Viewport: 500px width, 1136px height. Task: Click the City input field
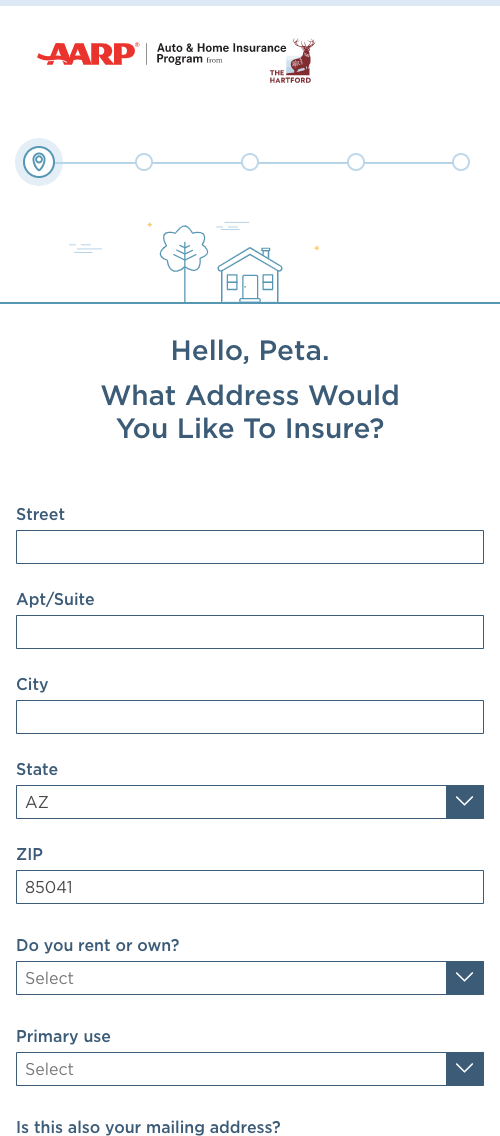pos(250,717)
